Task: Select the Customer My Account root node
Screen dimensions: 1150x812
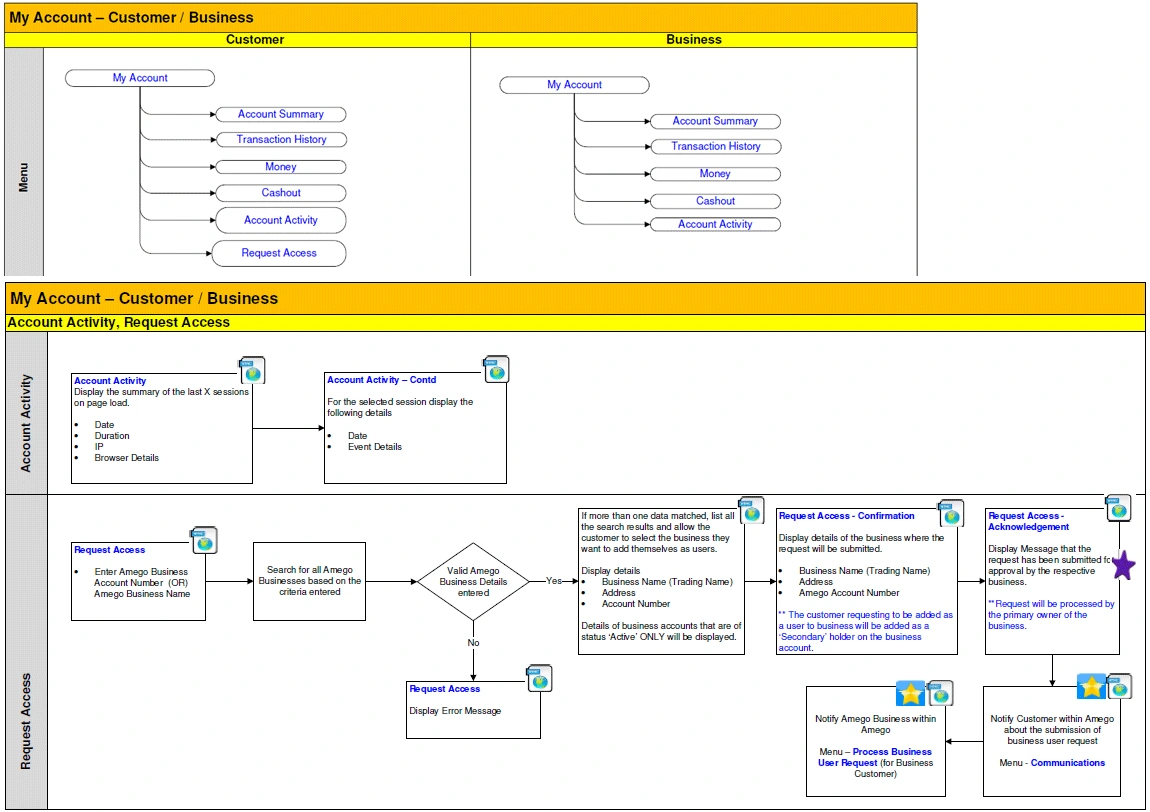Action: click(140, 78)
